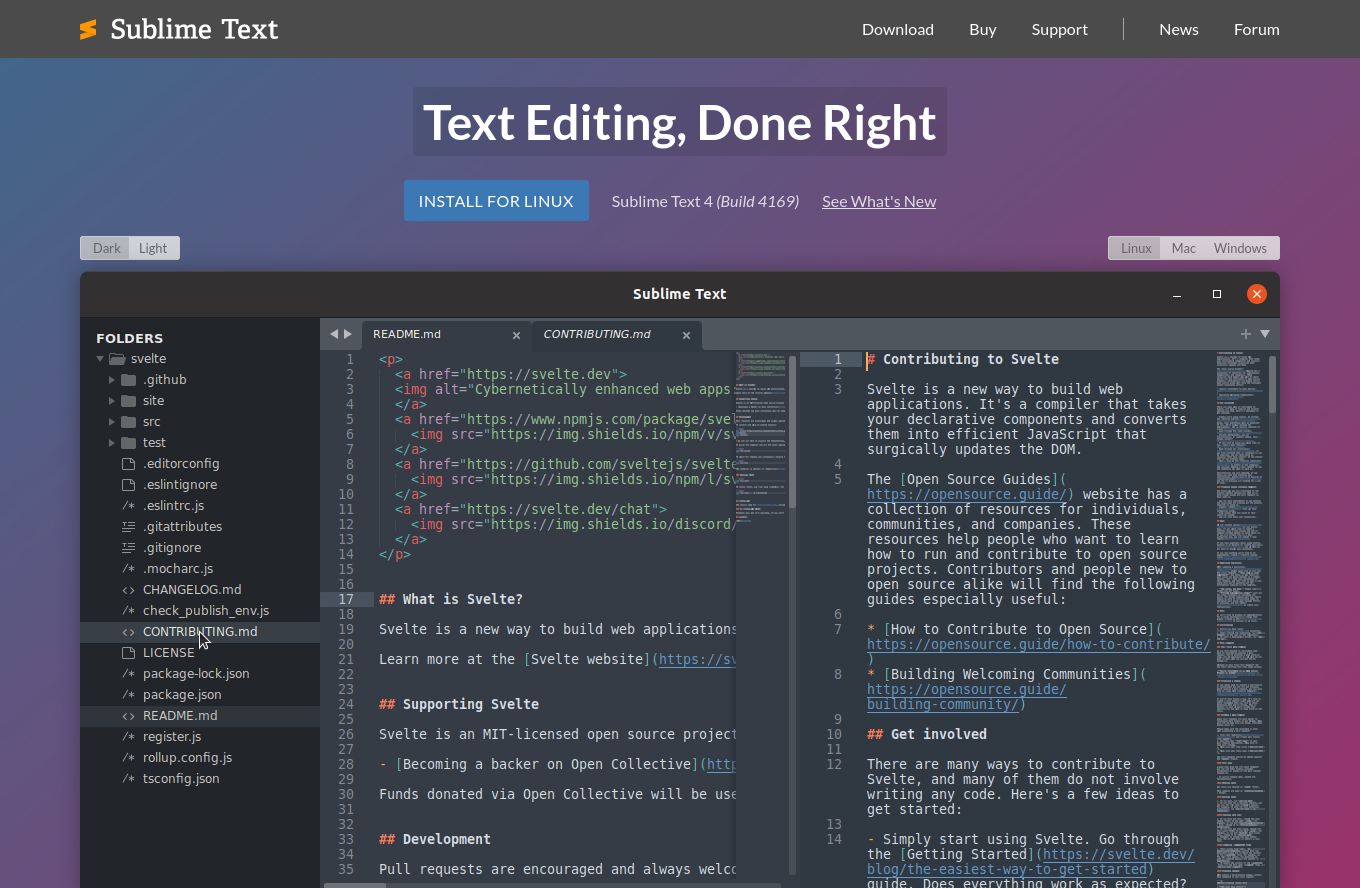The height and width of the screenshot is (888, 1360).
Task: Select rollup.config.js file name in sidebar
Action: (x=188, y=758)
